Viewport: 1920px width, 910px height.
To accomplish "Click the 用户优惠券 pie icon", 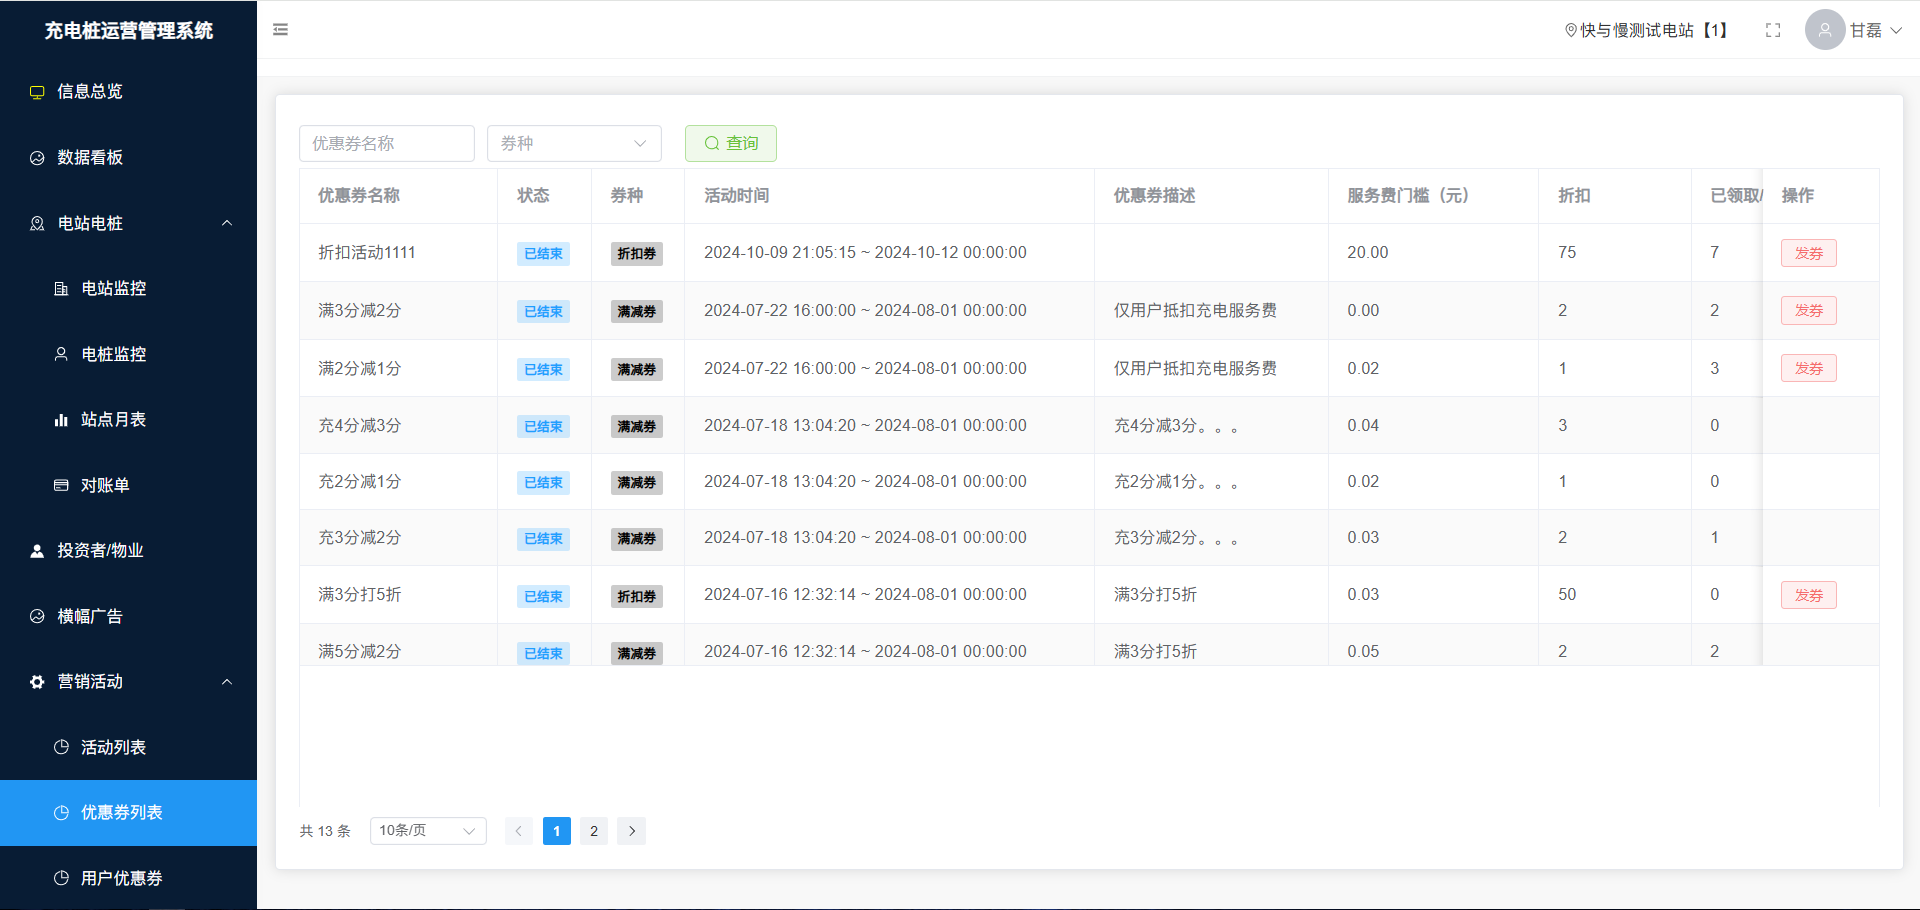I will click(x=61, y=878).
